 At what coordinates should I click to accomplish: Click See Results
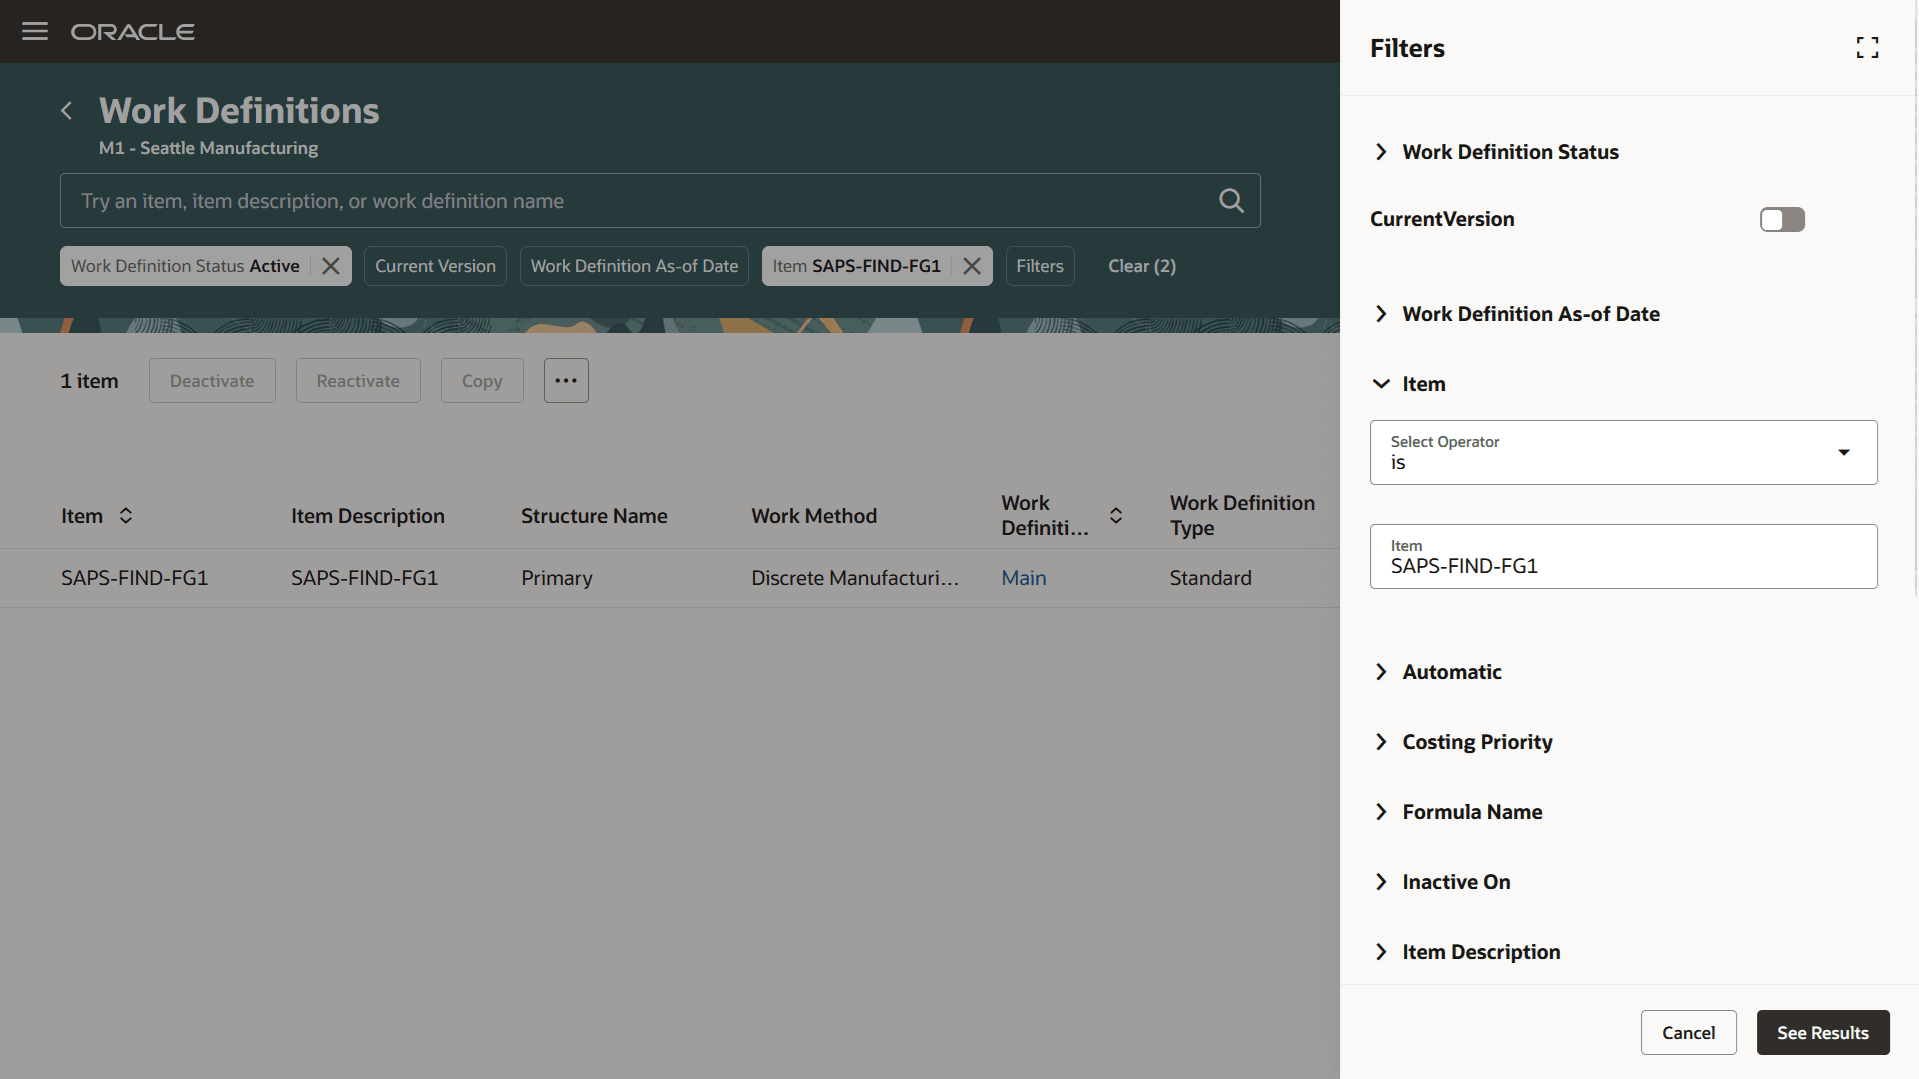[x=1822, y=1033]
